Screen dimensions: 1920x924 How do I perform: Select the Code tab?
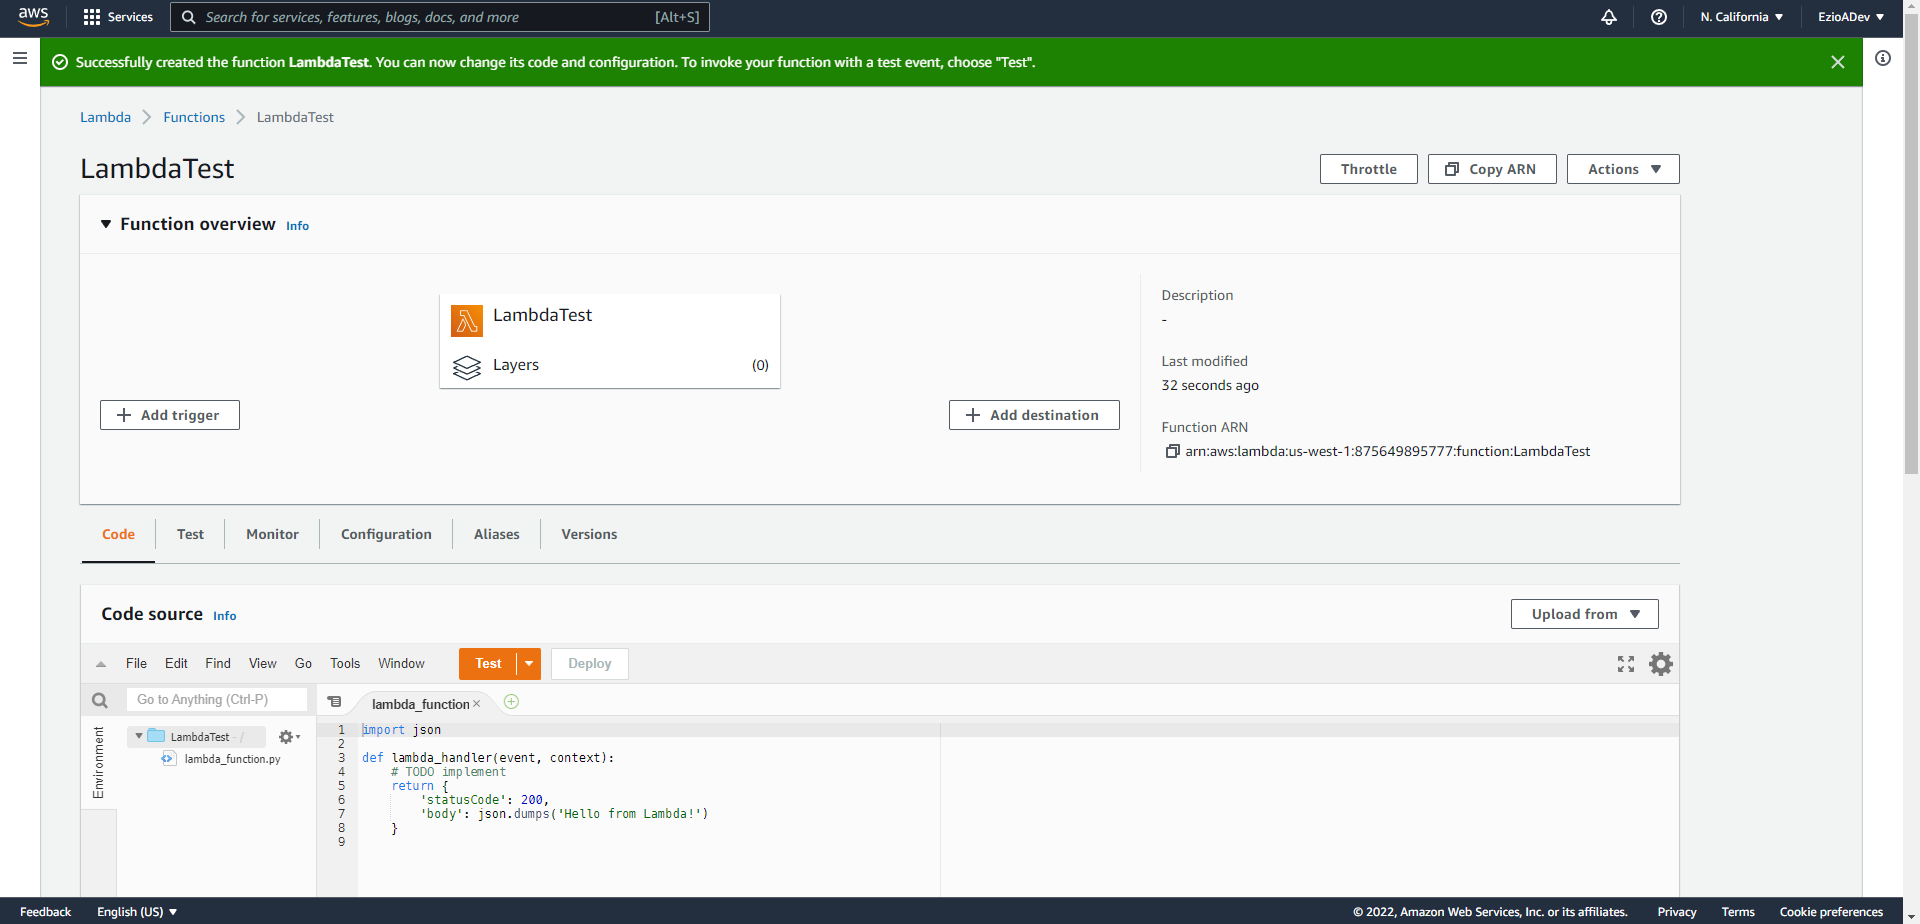[118, 534]
